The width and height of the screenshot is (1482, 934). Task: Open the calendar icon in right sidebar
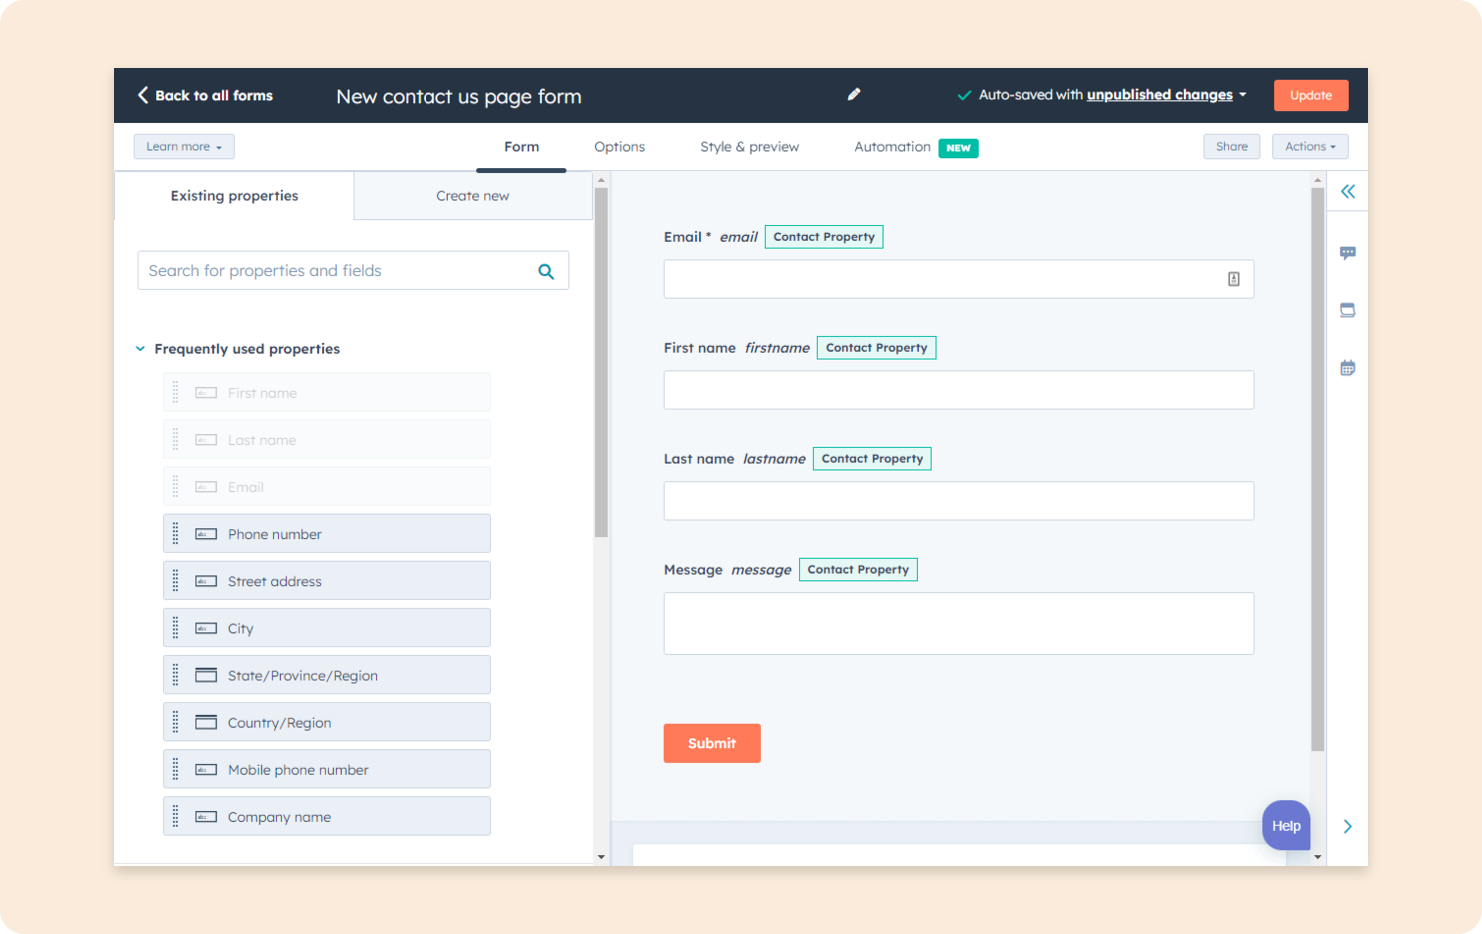pos(1347,368)
